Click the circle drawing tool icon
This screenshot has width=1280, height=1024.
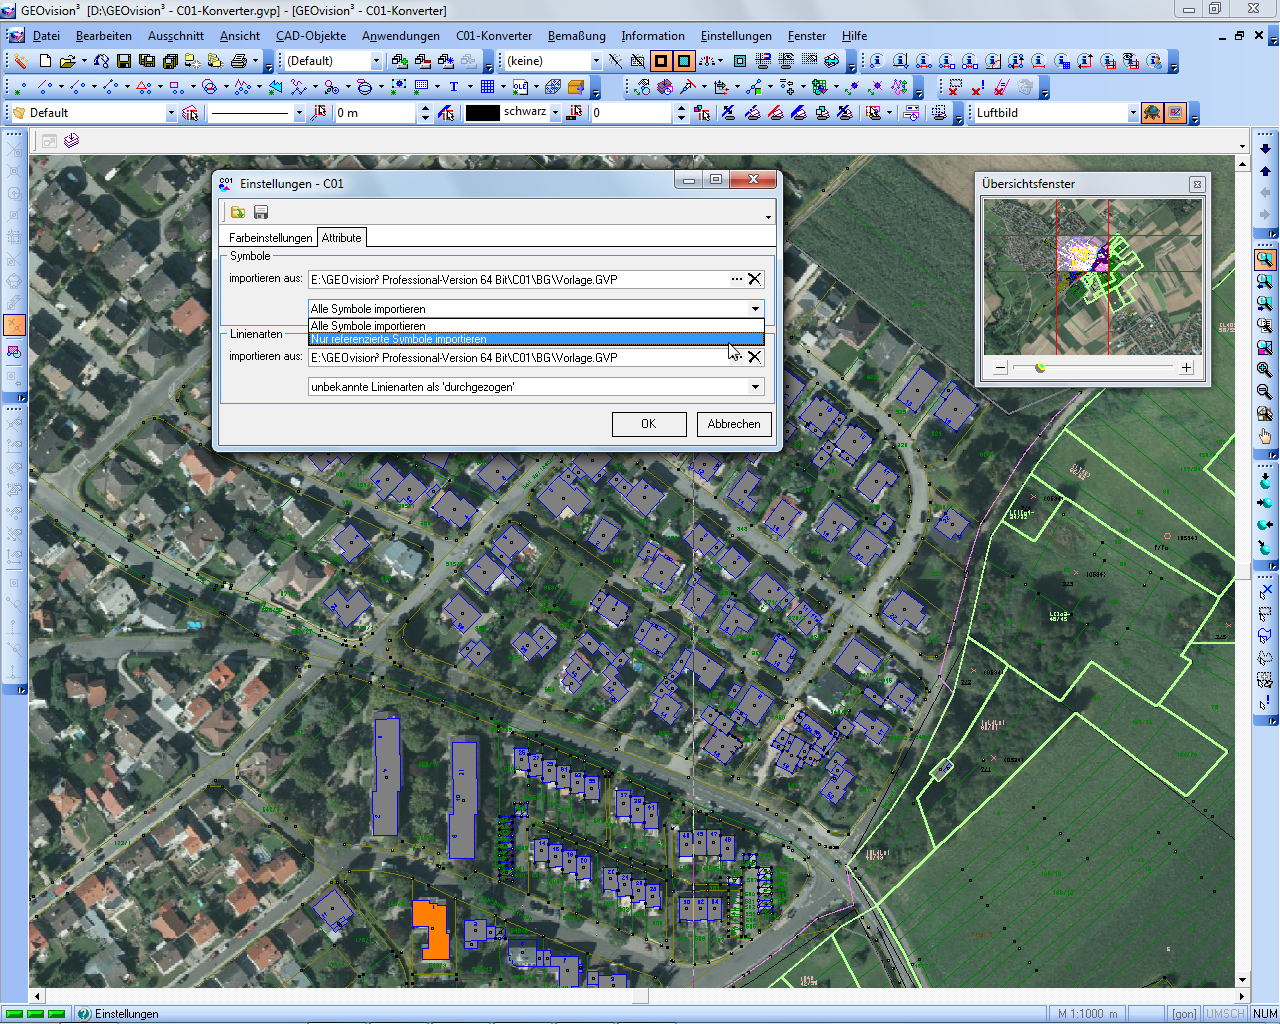(209, 87)
